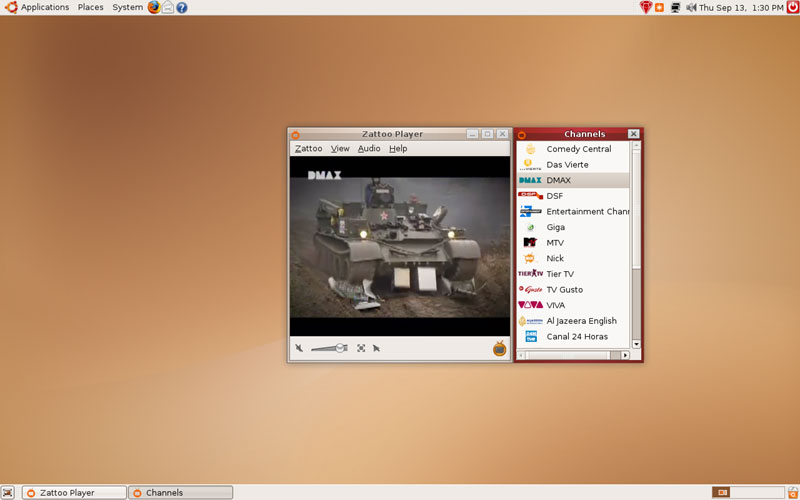
Task: Click the red ruby tray icon
Action: click(x=646, y=7)
